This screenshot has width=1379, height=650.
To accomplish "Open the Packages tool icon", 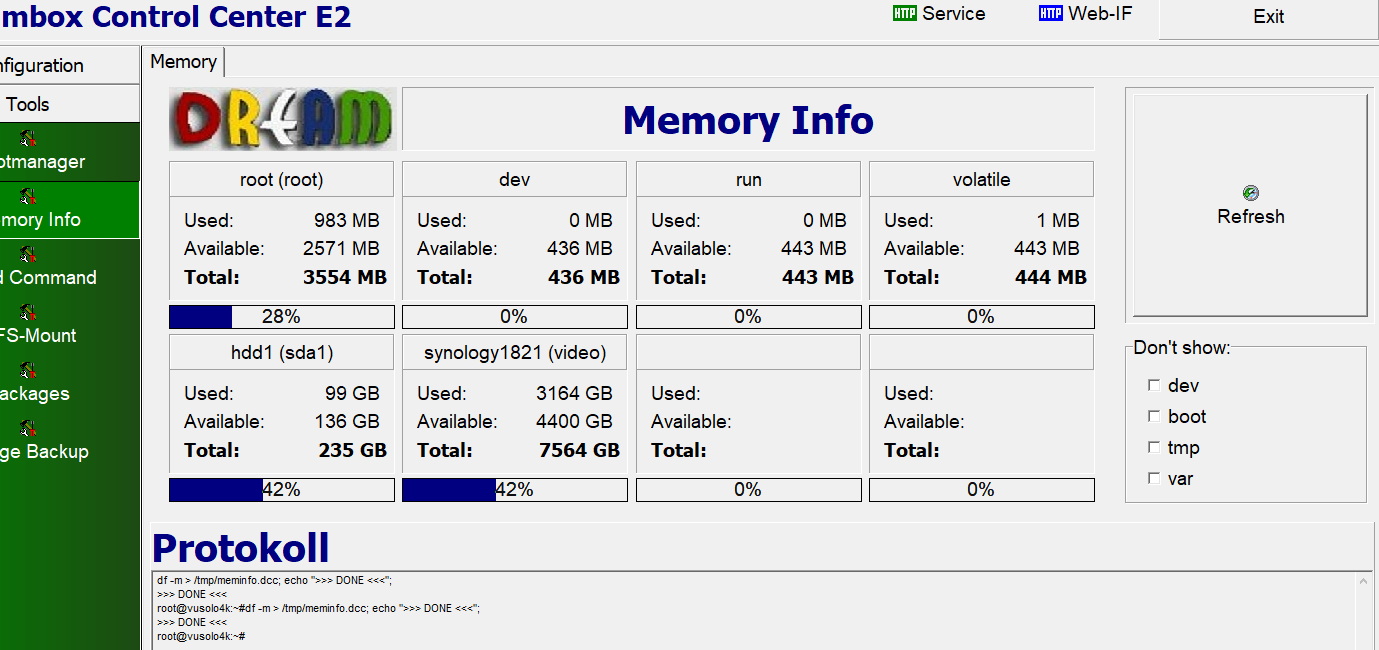I will point(28,371).
